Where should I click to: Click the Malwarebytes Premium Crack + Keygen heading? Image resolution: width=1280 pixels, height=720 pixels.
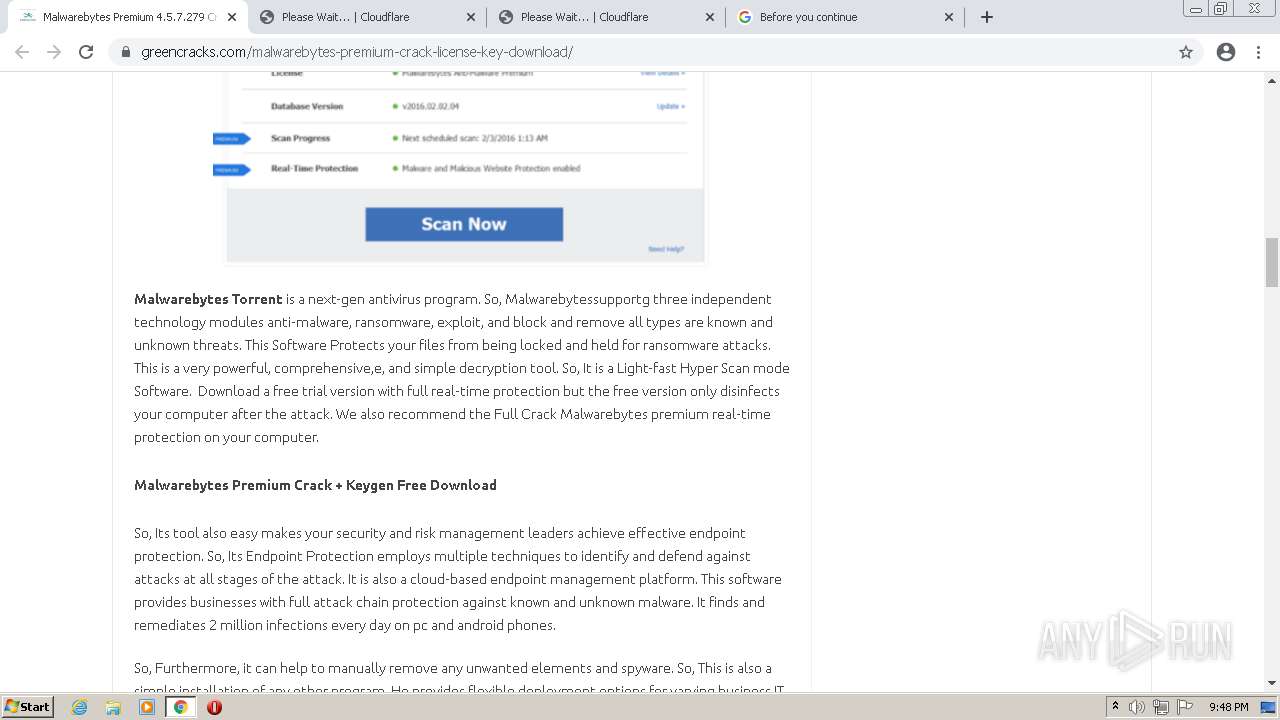click(x=315, y=485)
